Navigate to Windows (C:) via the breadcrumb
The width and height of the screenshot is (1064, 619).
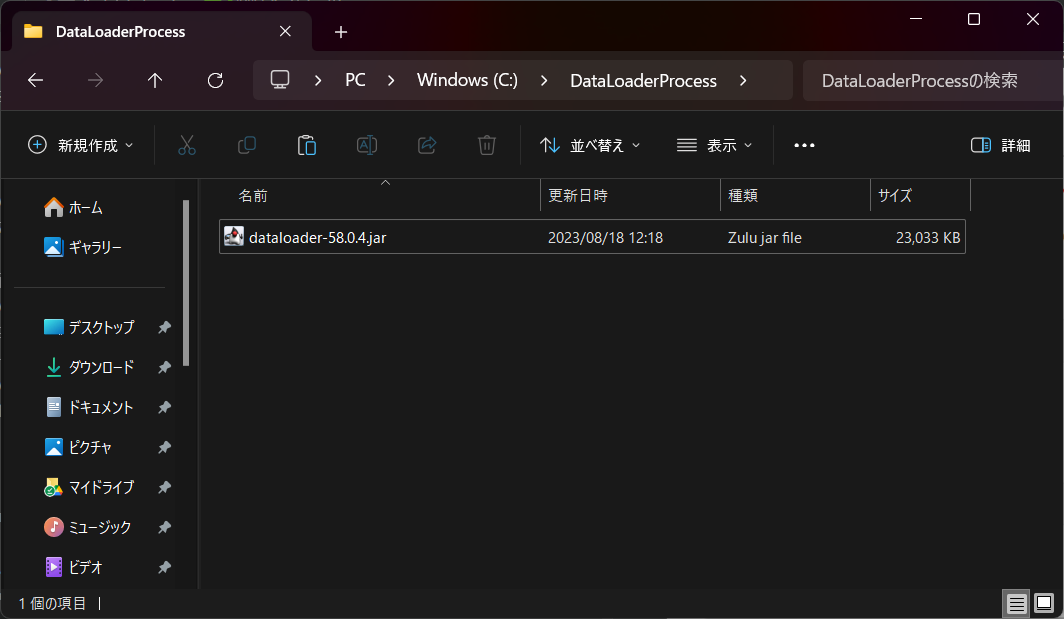point(467,80)
